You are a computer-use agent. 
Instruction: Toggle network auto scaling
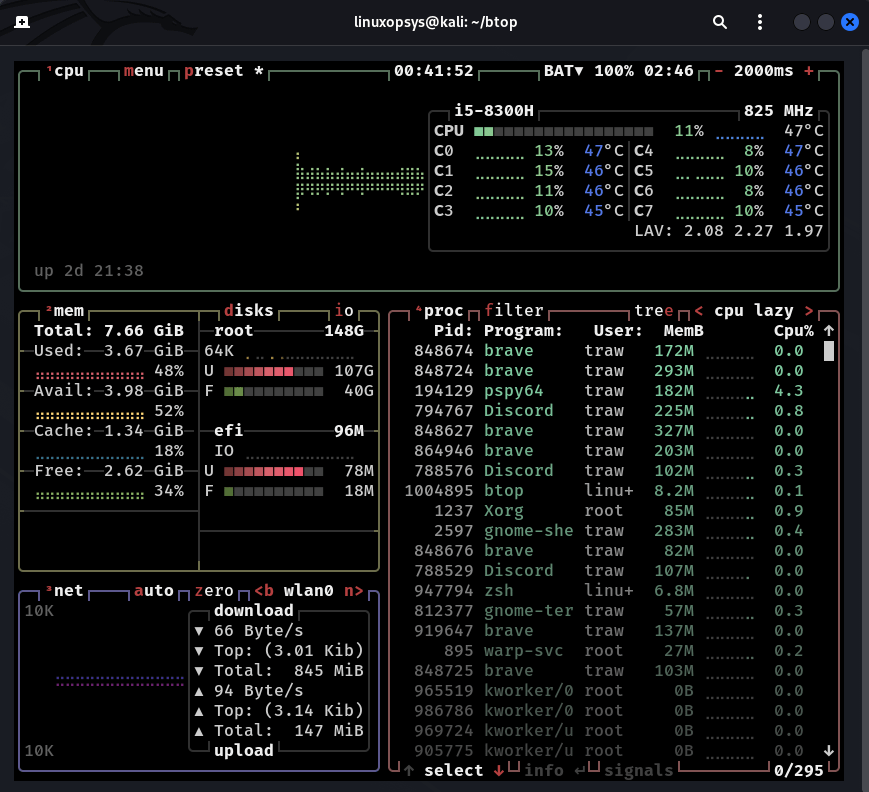[154, 591]
